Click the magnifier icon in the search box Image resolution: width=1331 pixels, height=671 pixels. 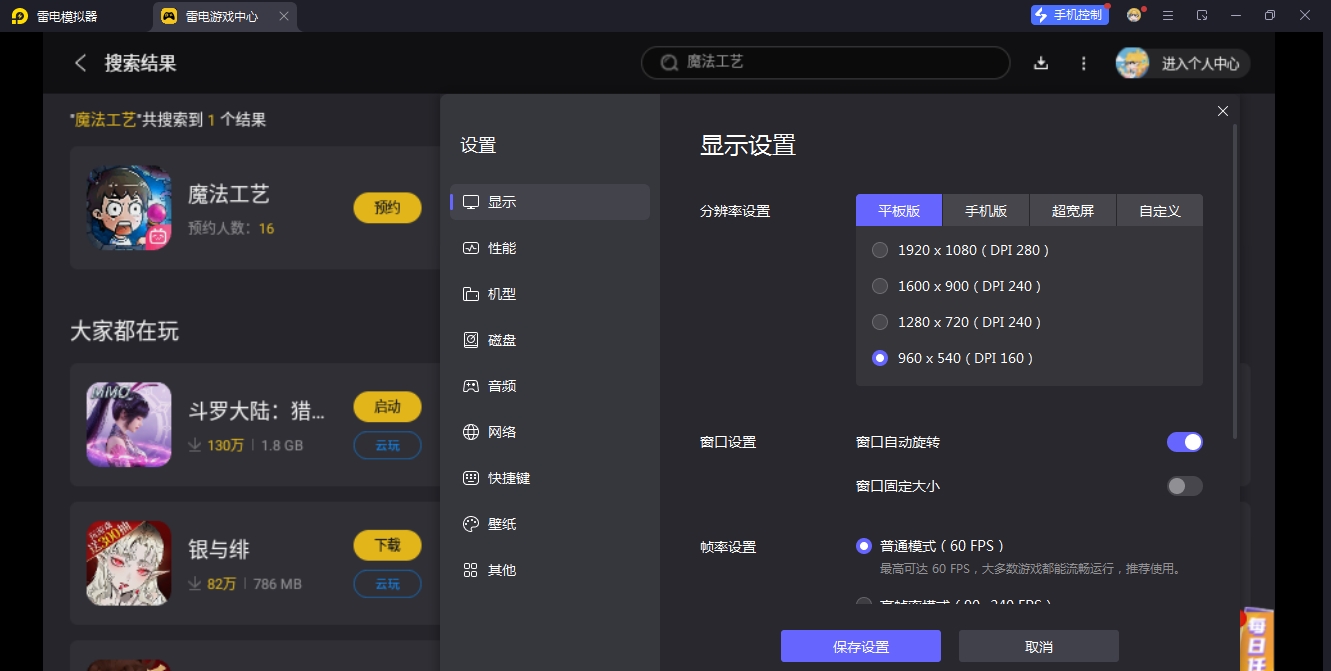click(x=669, y=62)
